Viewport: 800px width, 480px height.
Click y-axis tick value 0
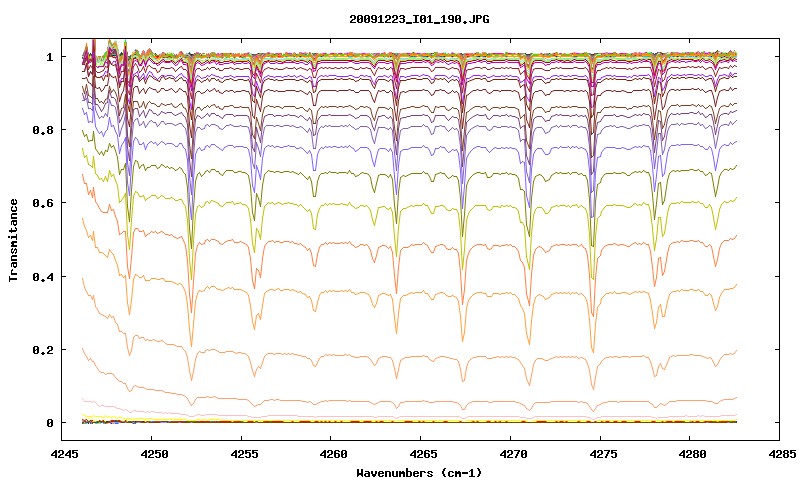pos(49,423)
